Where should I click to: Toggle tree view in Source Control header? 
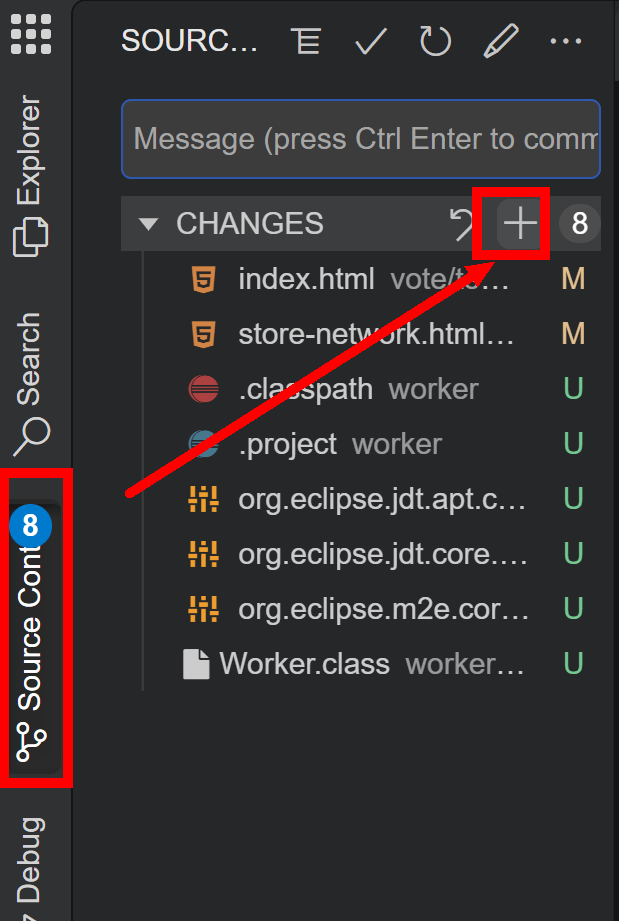pos(306,41)
